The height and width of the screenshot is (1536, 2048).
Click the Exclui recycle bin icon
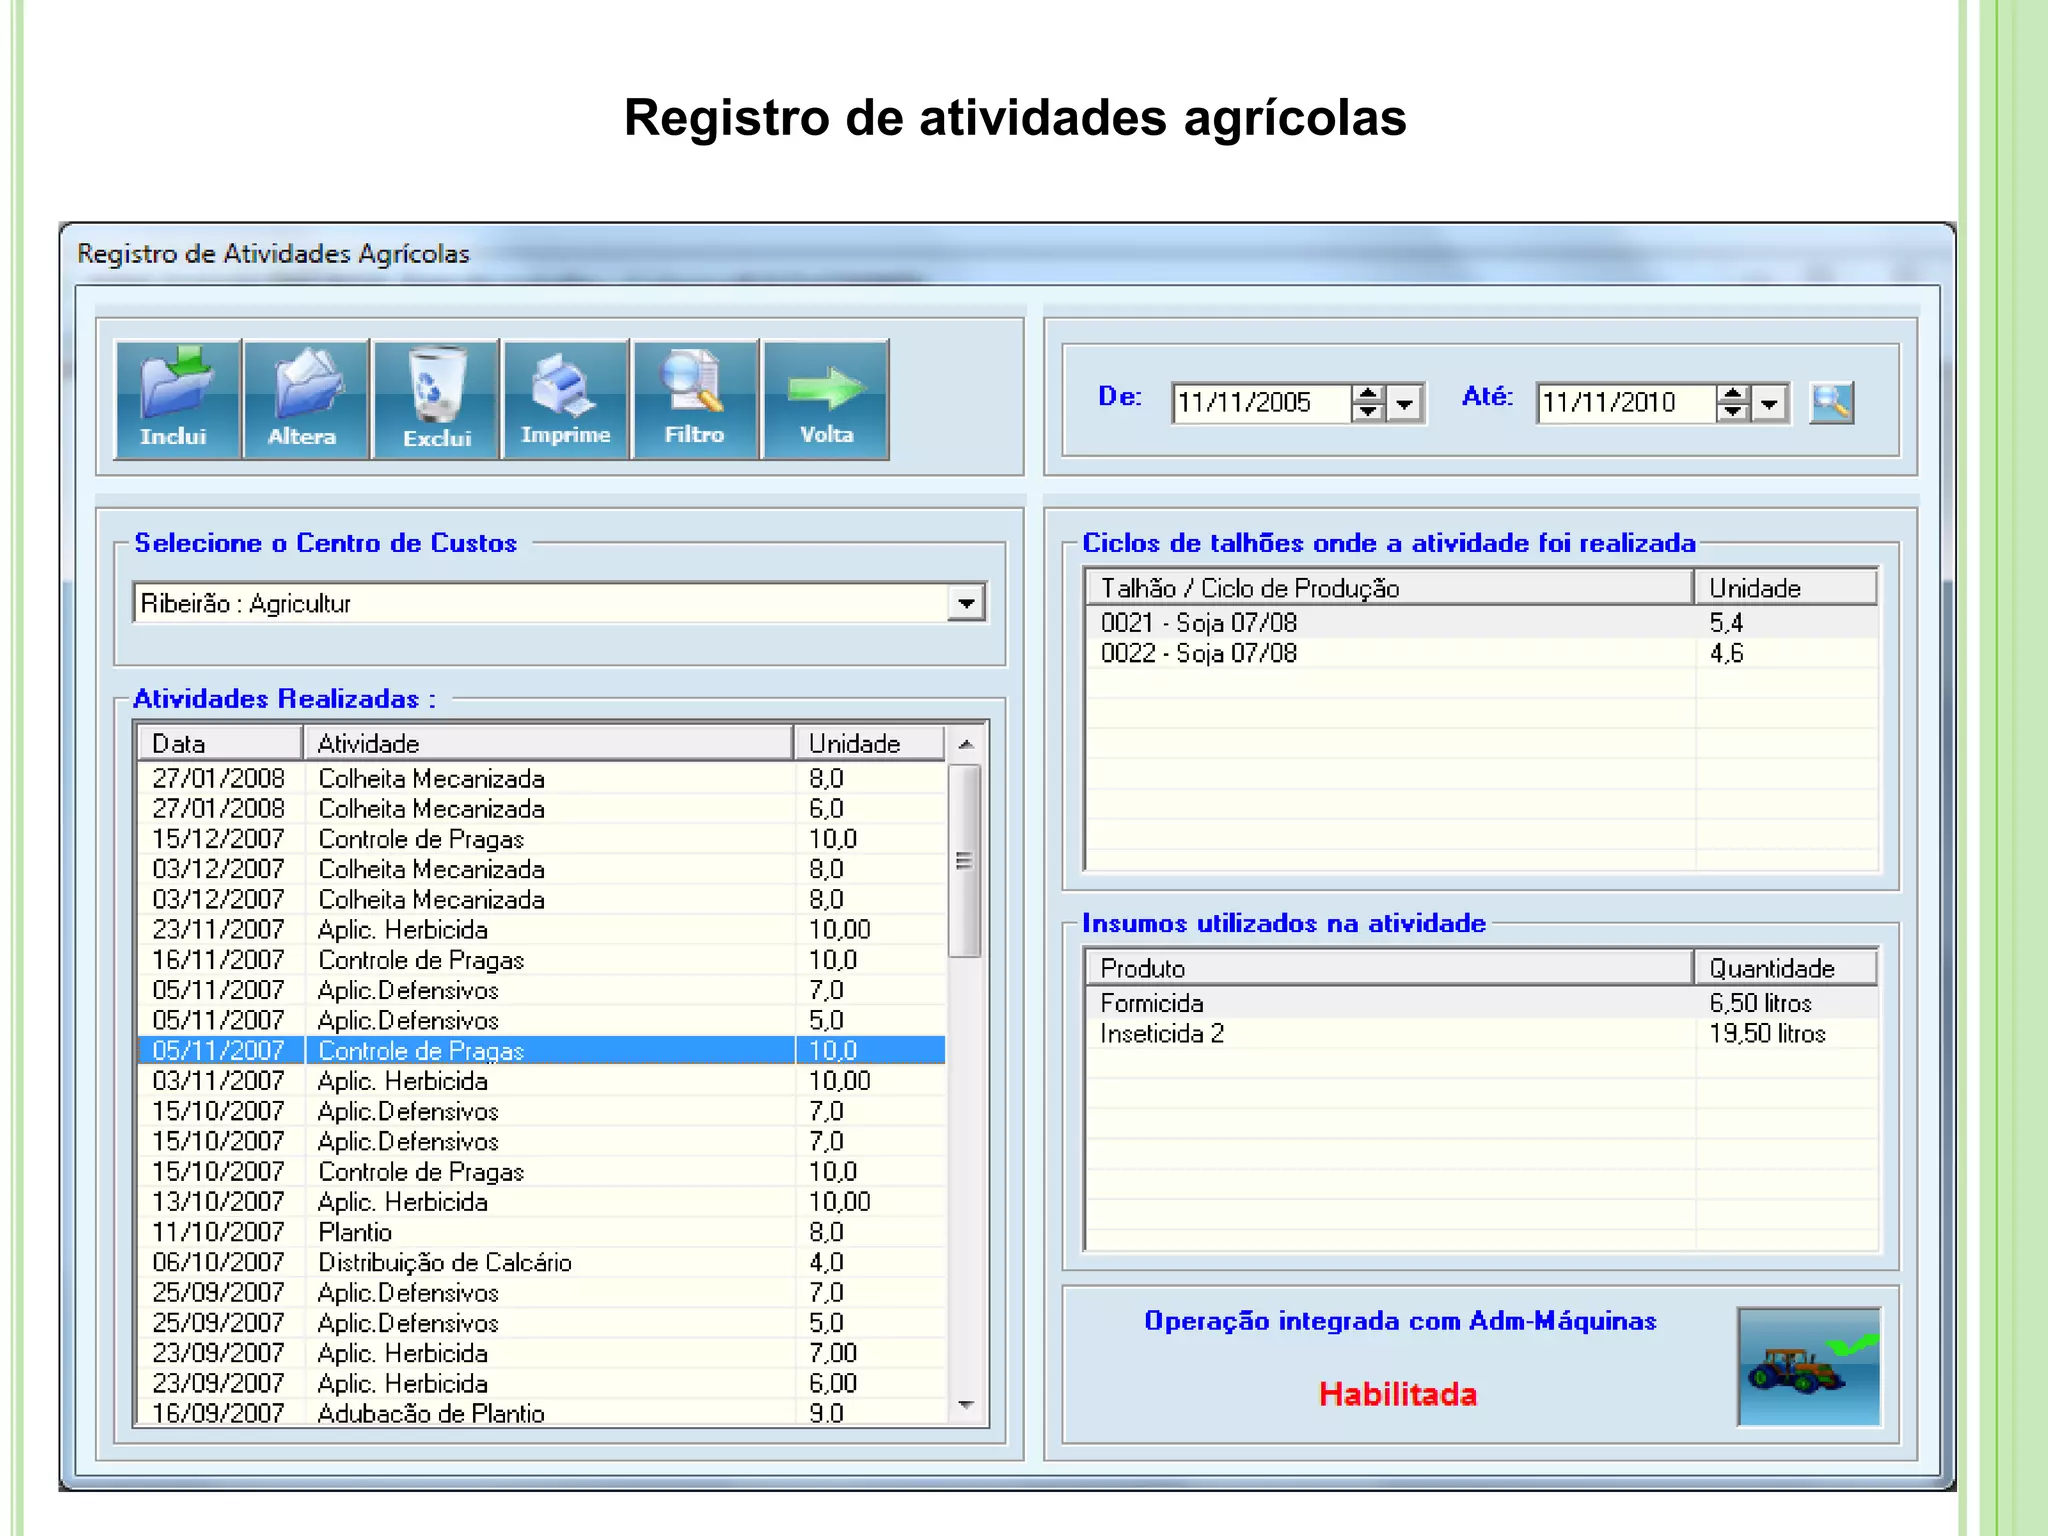437,399
